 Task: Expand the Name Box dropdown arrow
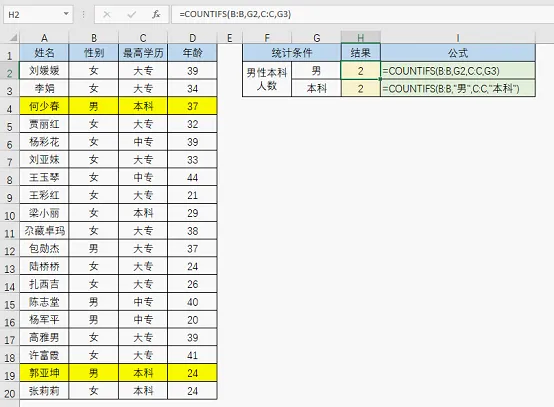(66, 14)
